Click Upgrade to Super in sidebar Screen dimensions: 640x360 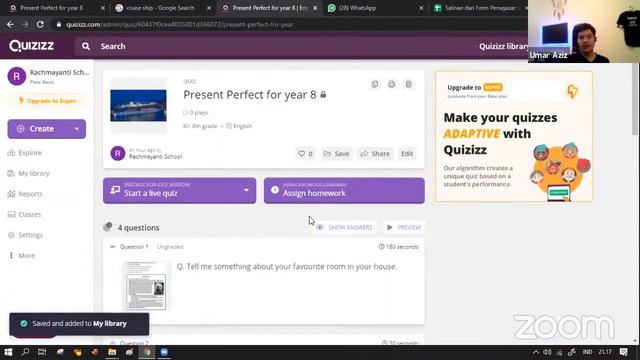click(x=47, y=101)
